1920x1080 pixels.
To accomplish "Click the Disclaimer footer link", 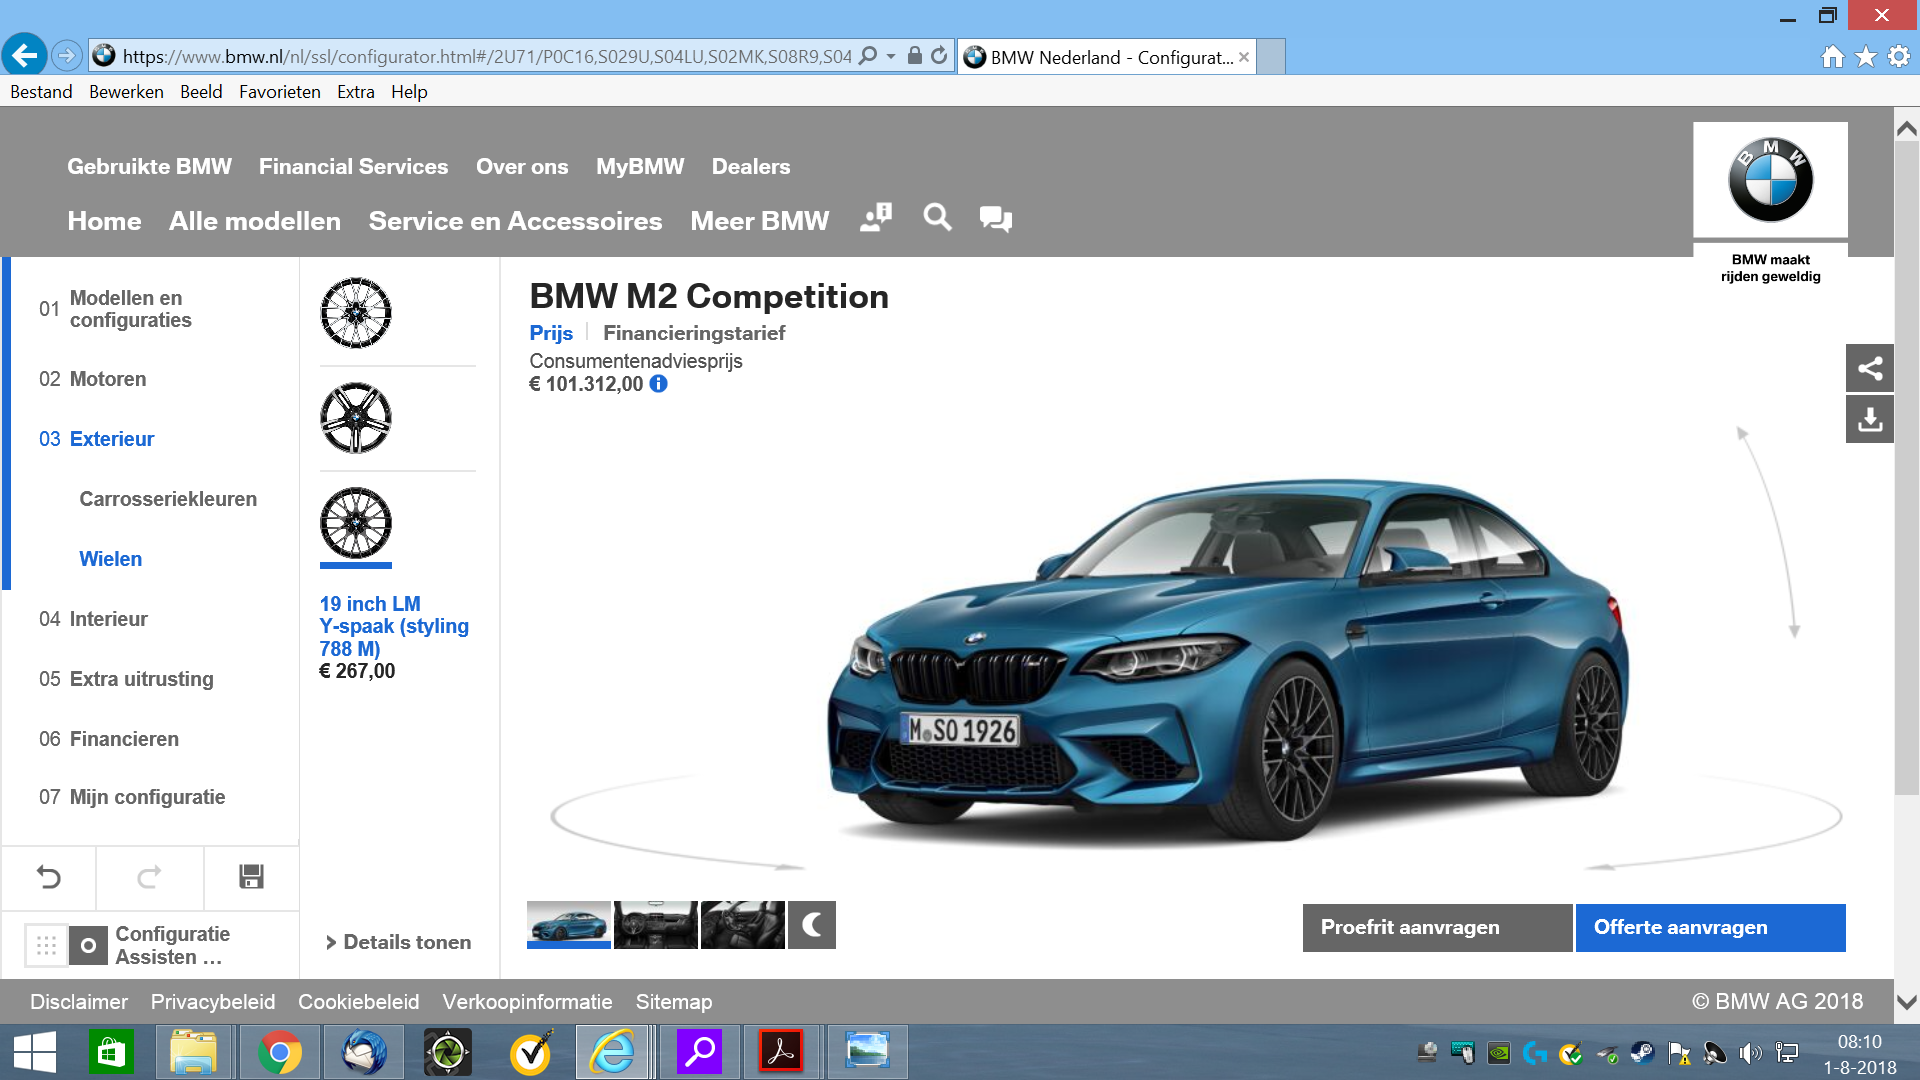I will pyautogui.click(x=79, y=1002).
